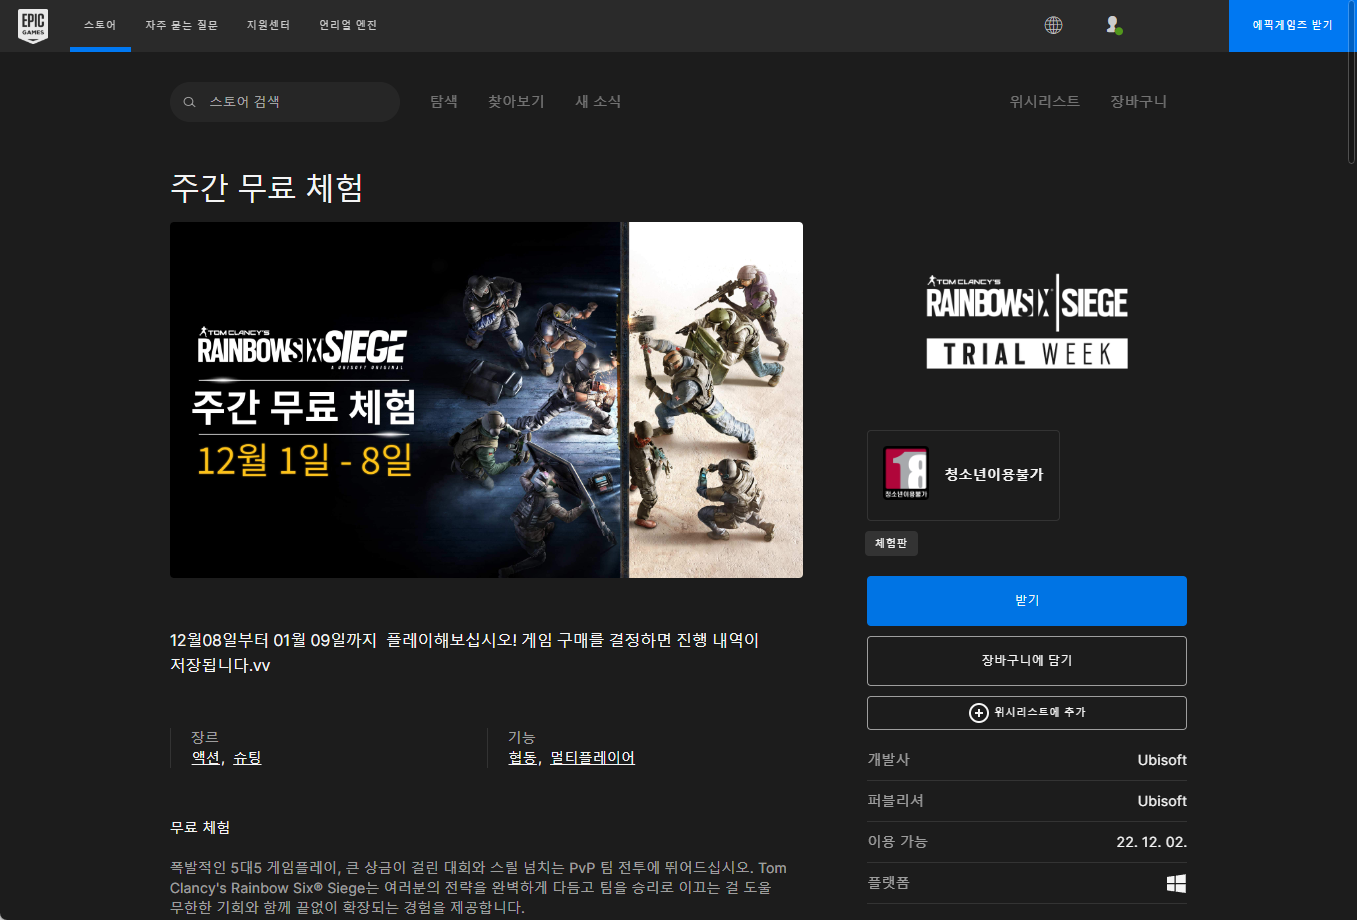Click the 청소년이용불가 rating text

click(x=994, y=475)
